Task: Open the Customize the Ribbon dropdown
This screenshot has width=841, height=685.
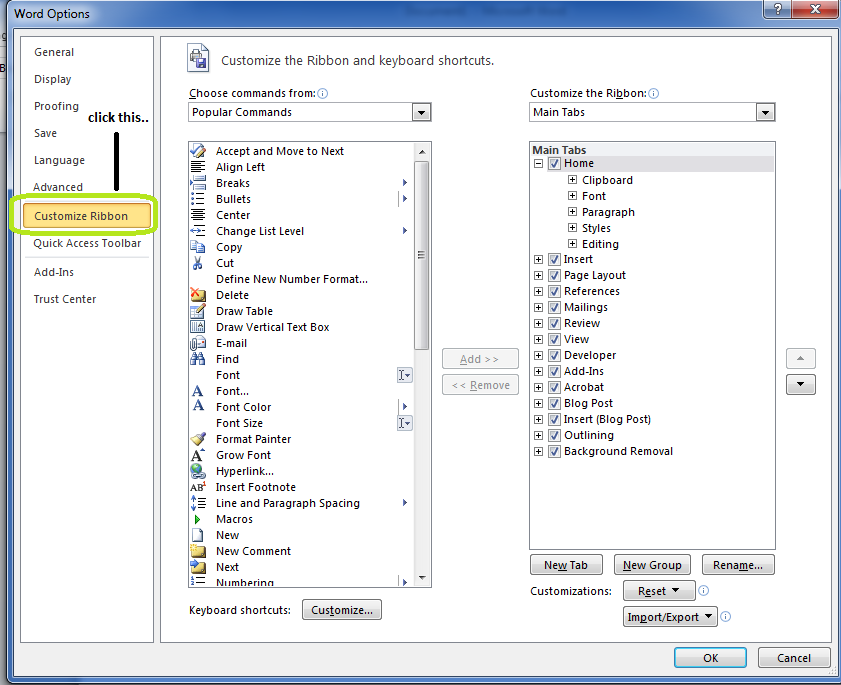Action: click(765, 112)
